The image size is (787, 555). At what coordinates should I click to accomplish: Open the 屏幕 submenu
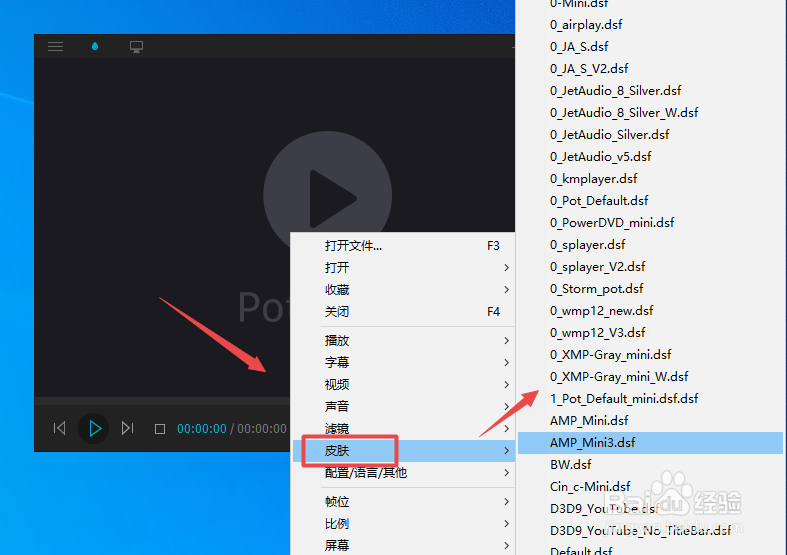(x=403, y=545)
